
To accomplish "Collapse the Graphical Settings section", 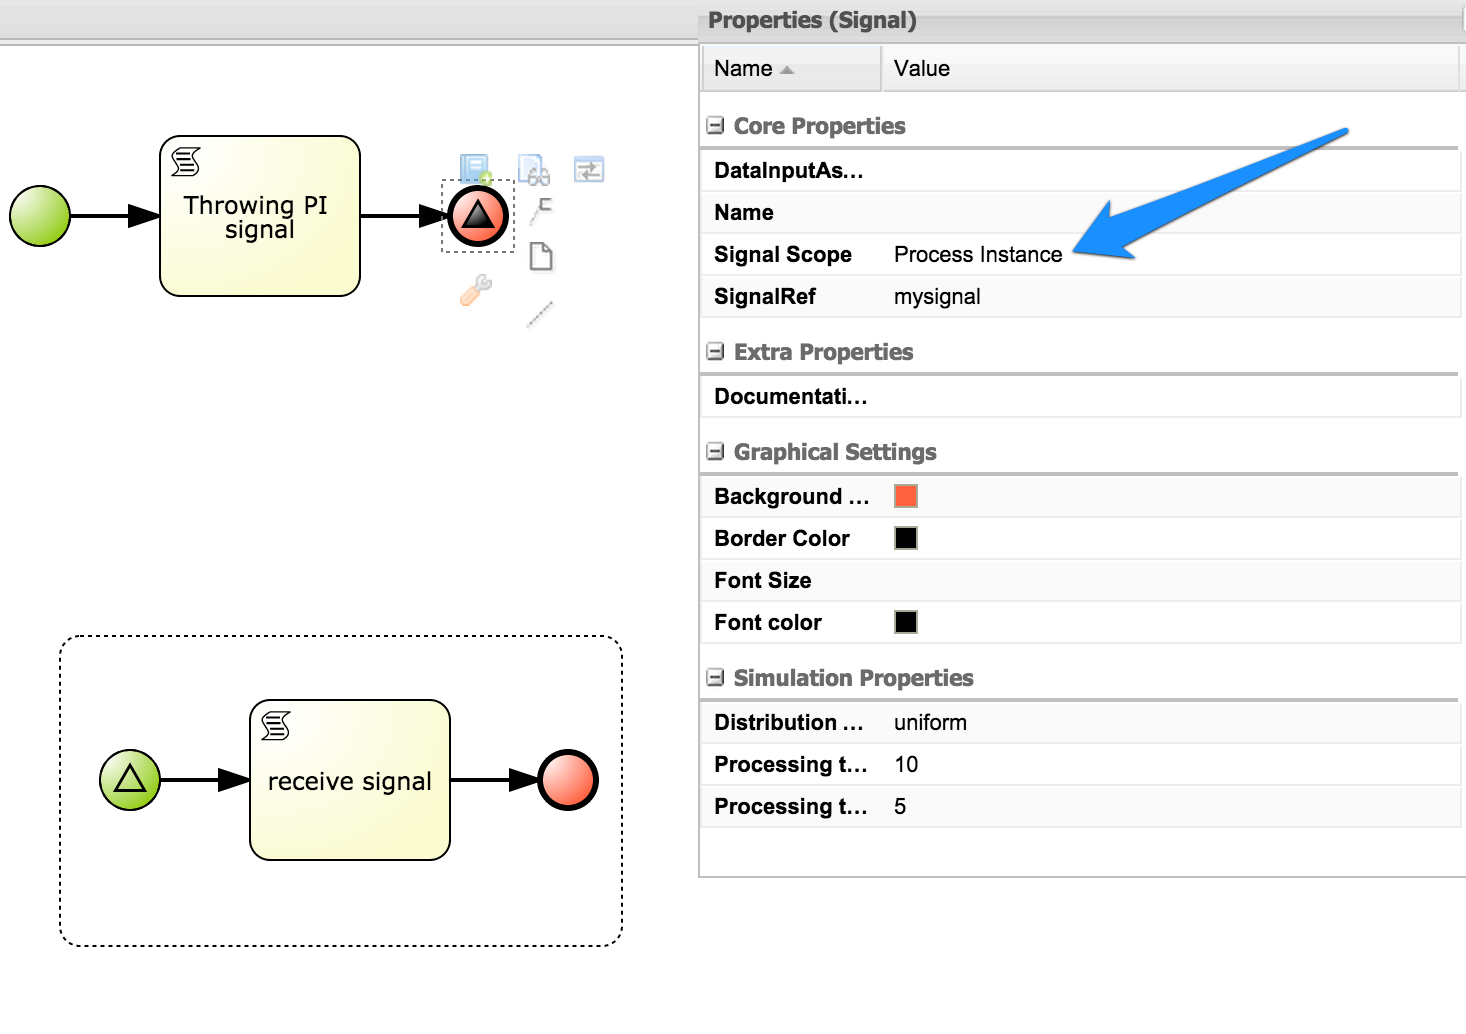I will [715, 451].
